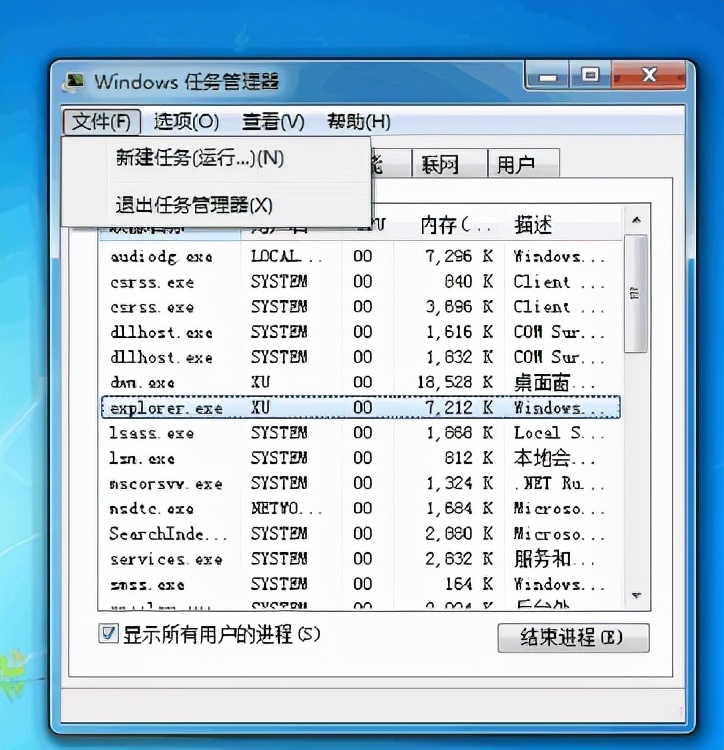Click the .NET Ru... description cell

point(559,484)
